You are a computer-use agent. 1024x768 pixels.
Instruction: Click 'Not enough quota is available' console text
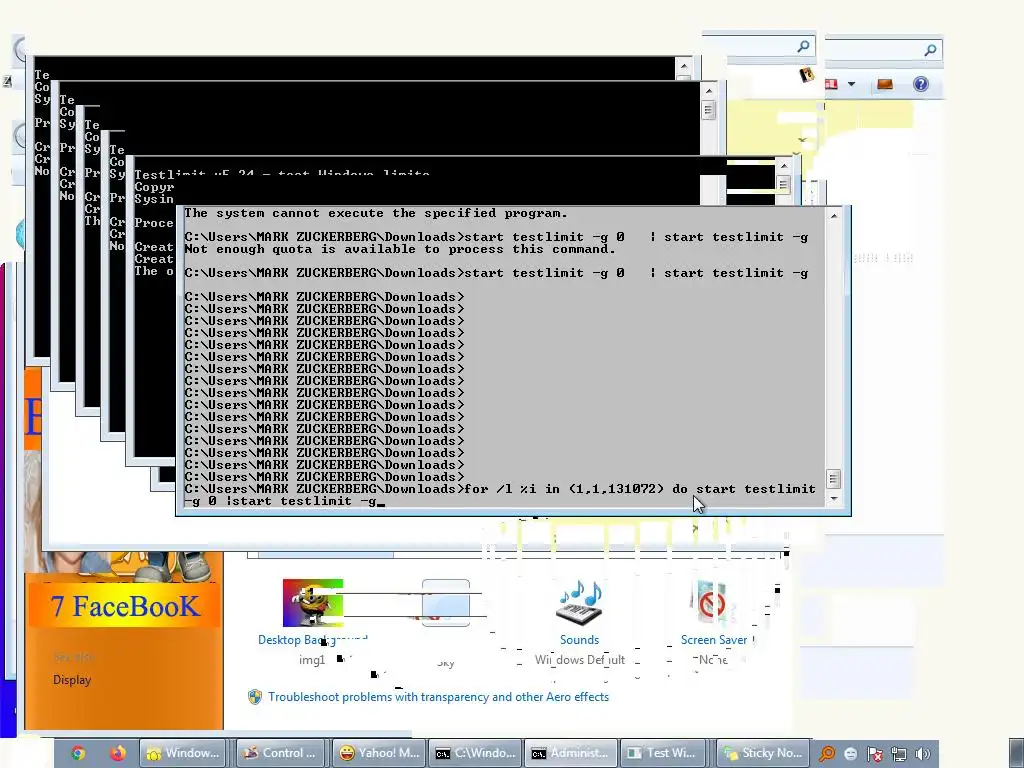coord(400,249)
